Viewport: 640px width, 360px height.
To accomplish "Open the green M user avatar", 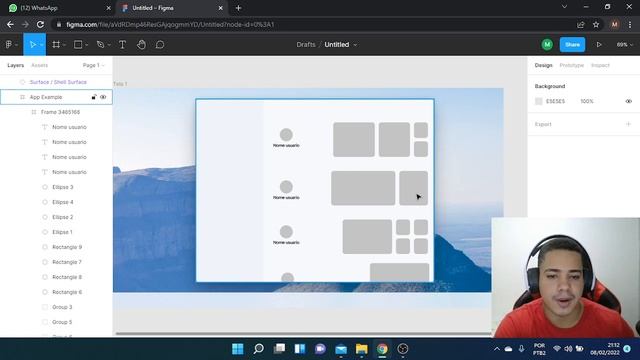I will [x=547, y=44].
